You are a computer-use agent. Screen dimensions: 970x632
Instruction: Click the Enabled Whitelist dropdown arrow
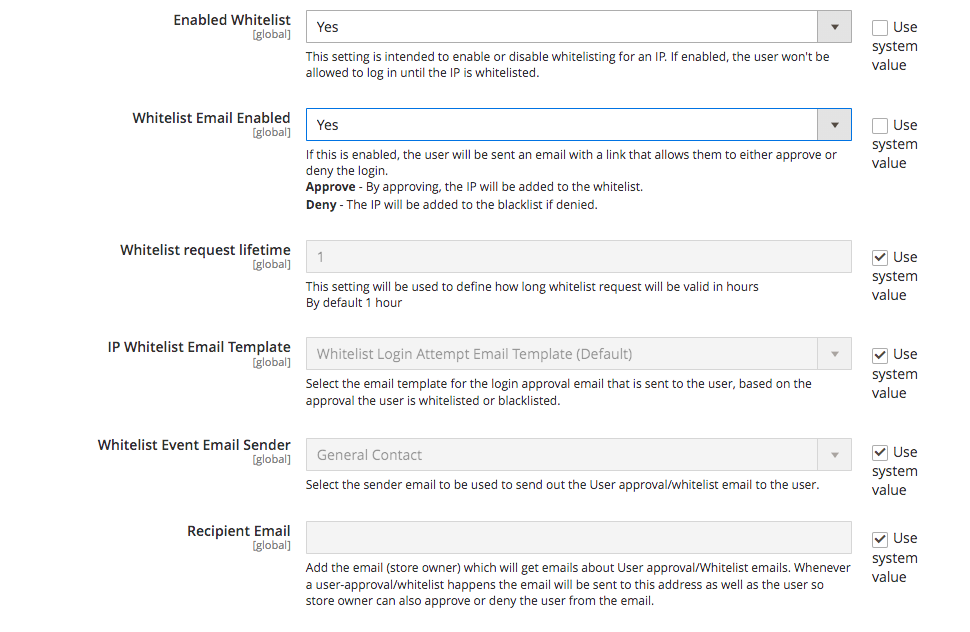[x=834, y=27]
